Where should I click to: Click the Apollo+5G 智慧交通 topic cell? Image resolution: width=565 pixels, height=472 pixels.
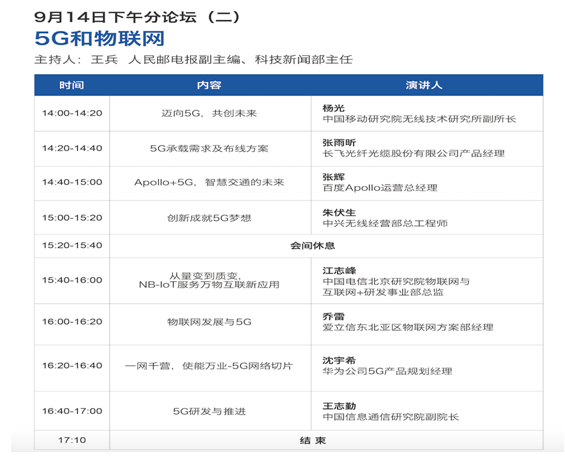tap(209, 182)
